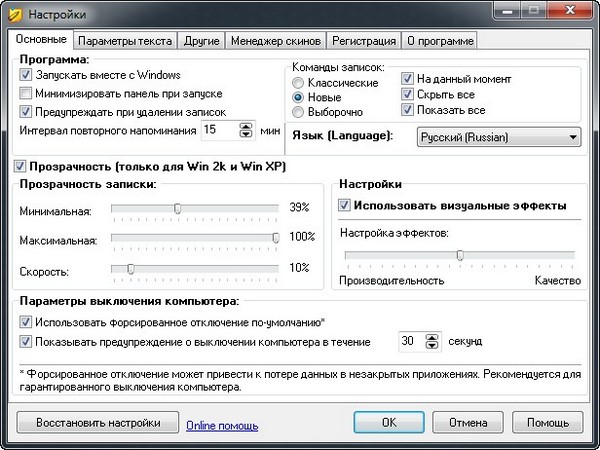Toggle Использовать визуальные эффекты checkbox

[x=346, y=206]
